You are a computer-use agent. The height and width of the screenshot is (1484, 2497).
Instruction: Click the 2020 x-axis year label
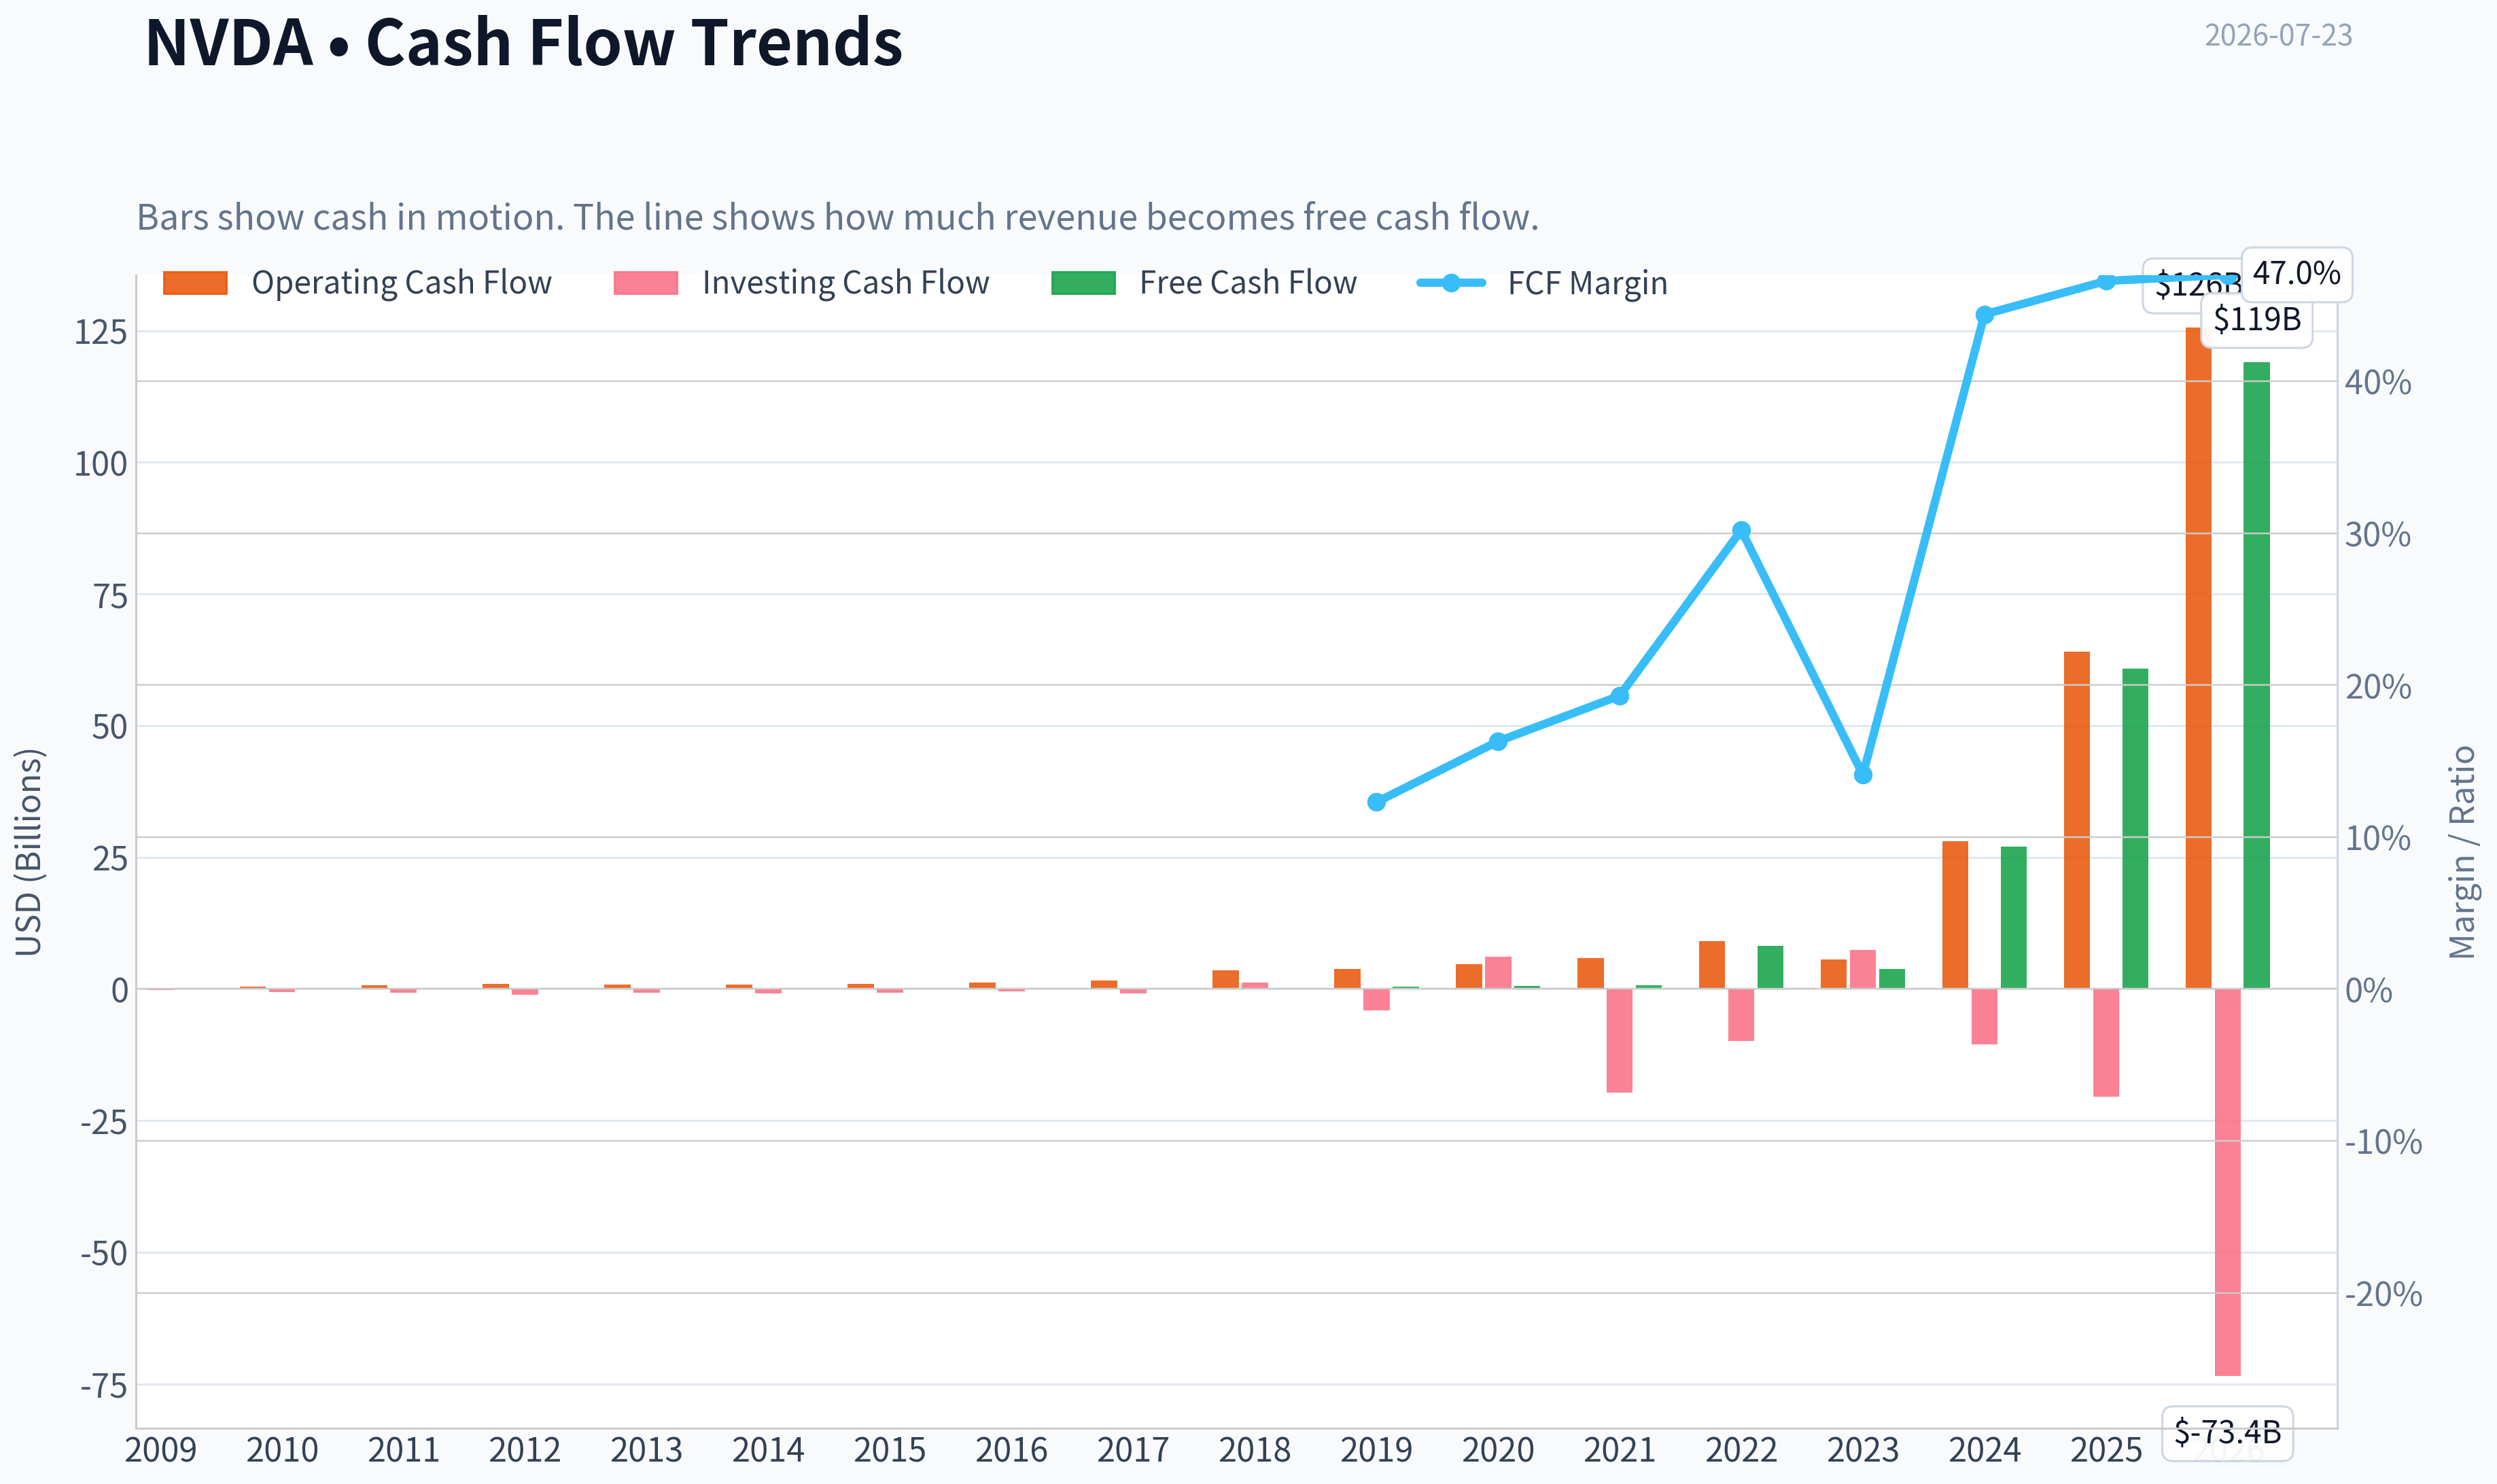coord(1498,1450)
